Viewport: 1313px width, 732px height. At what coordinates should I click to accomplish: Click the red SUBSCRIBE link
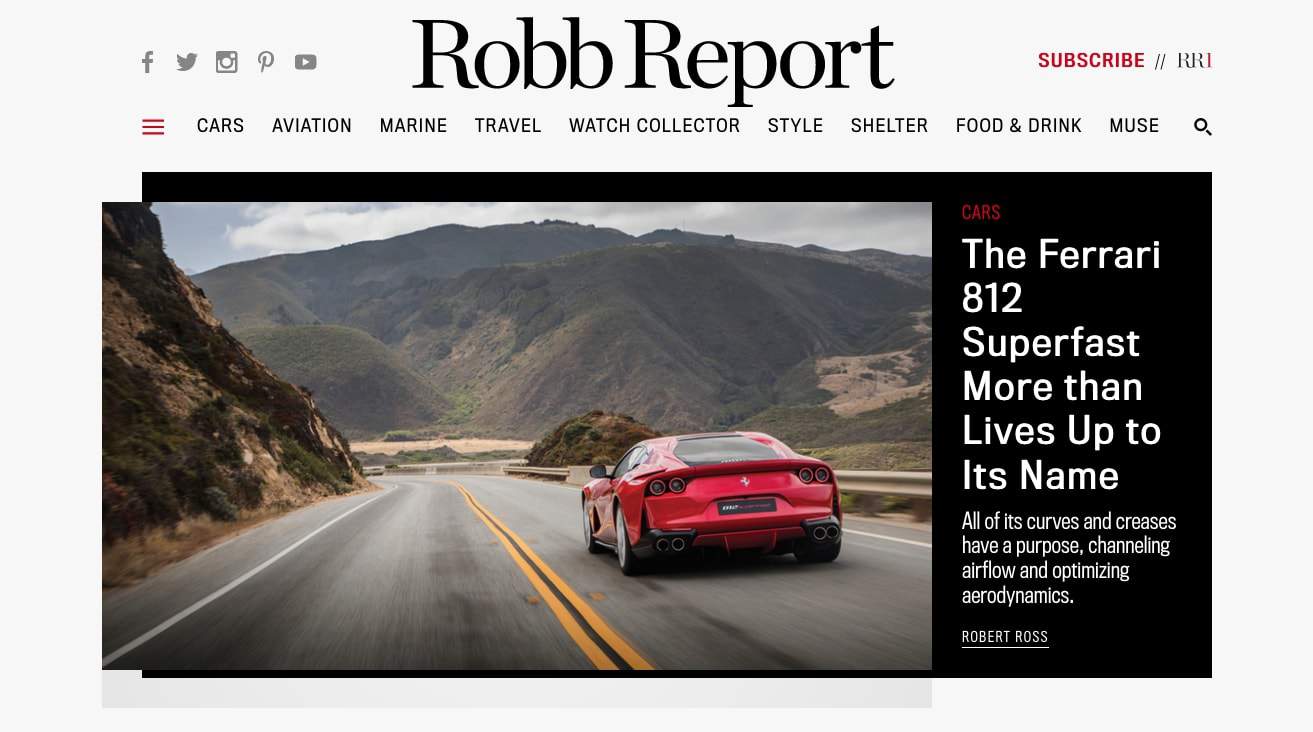tap(1091, 60)
